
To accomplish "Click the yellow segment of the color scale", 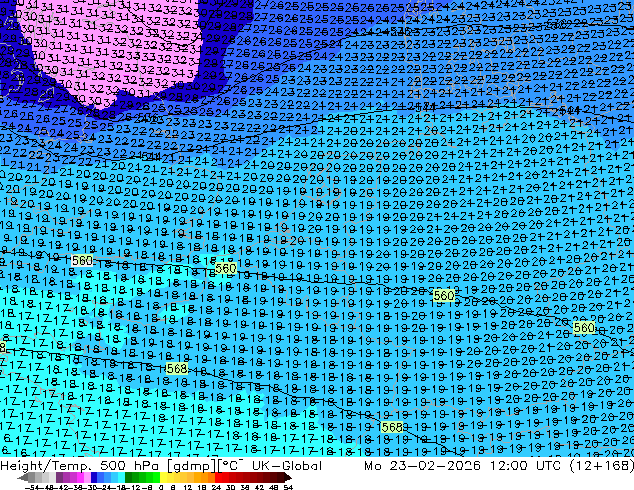I will (x=164, y=478).
